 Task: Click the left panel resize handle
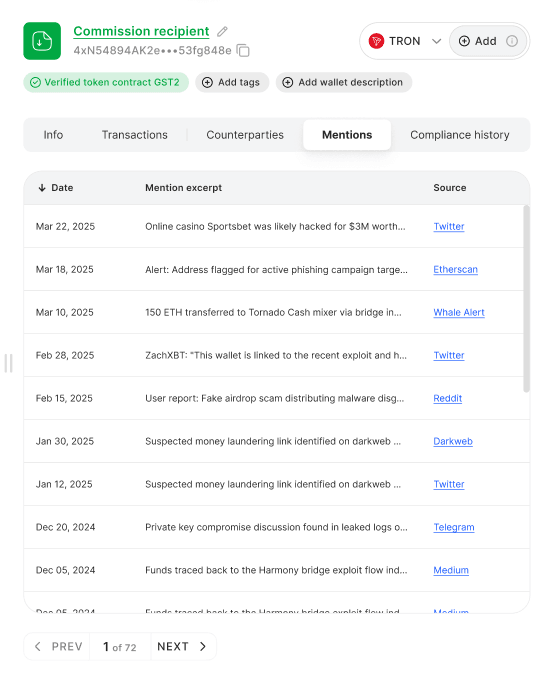click(8, 363)
